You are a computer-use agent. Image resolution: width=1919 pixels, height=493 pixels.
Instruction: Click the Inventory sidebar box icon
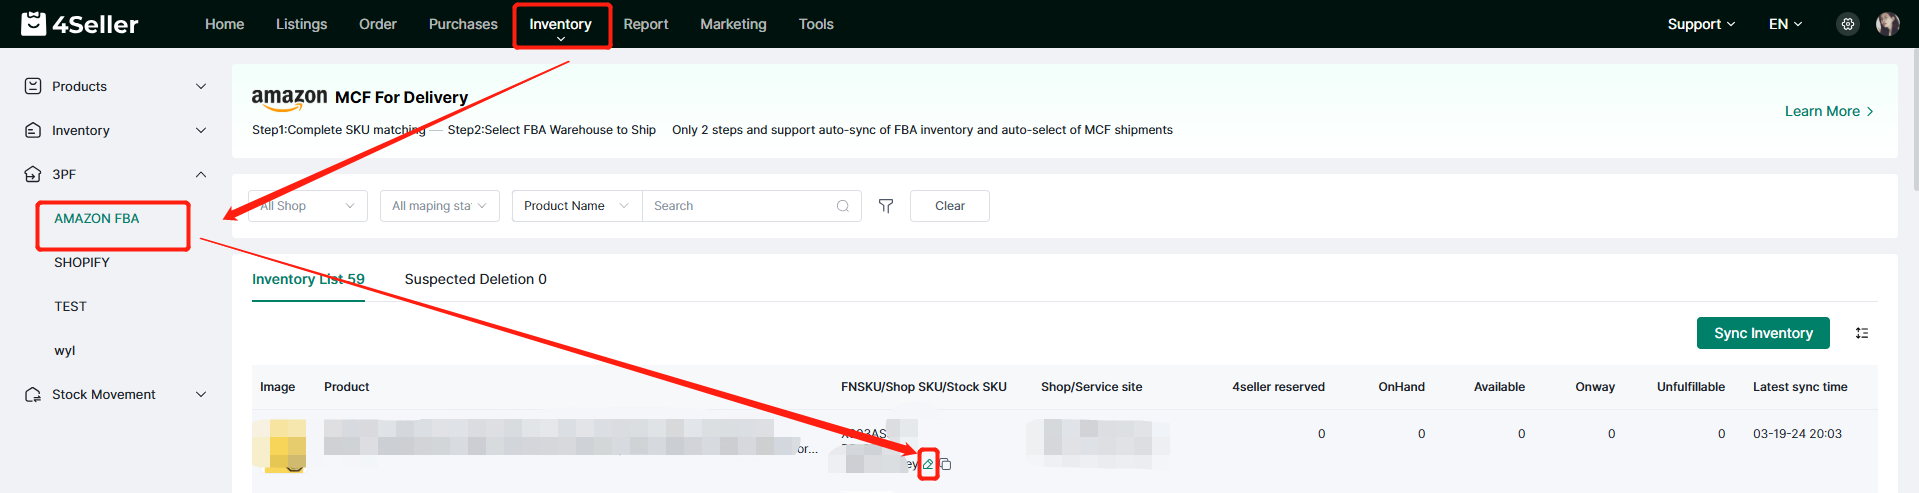tap(33, 130)
